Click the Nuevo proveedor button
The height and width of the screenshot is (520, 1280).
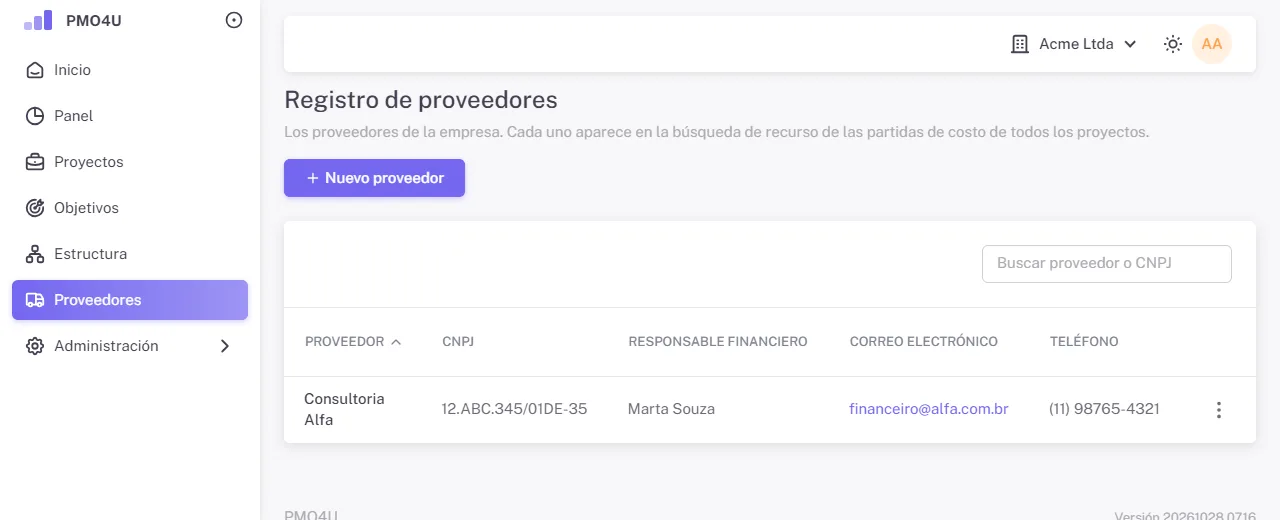point(374,178)
